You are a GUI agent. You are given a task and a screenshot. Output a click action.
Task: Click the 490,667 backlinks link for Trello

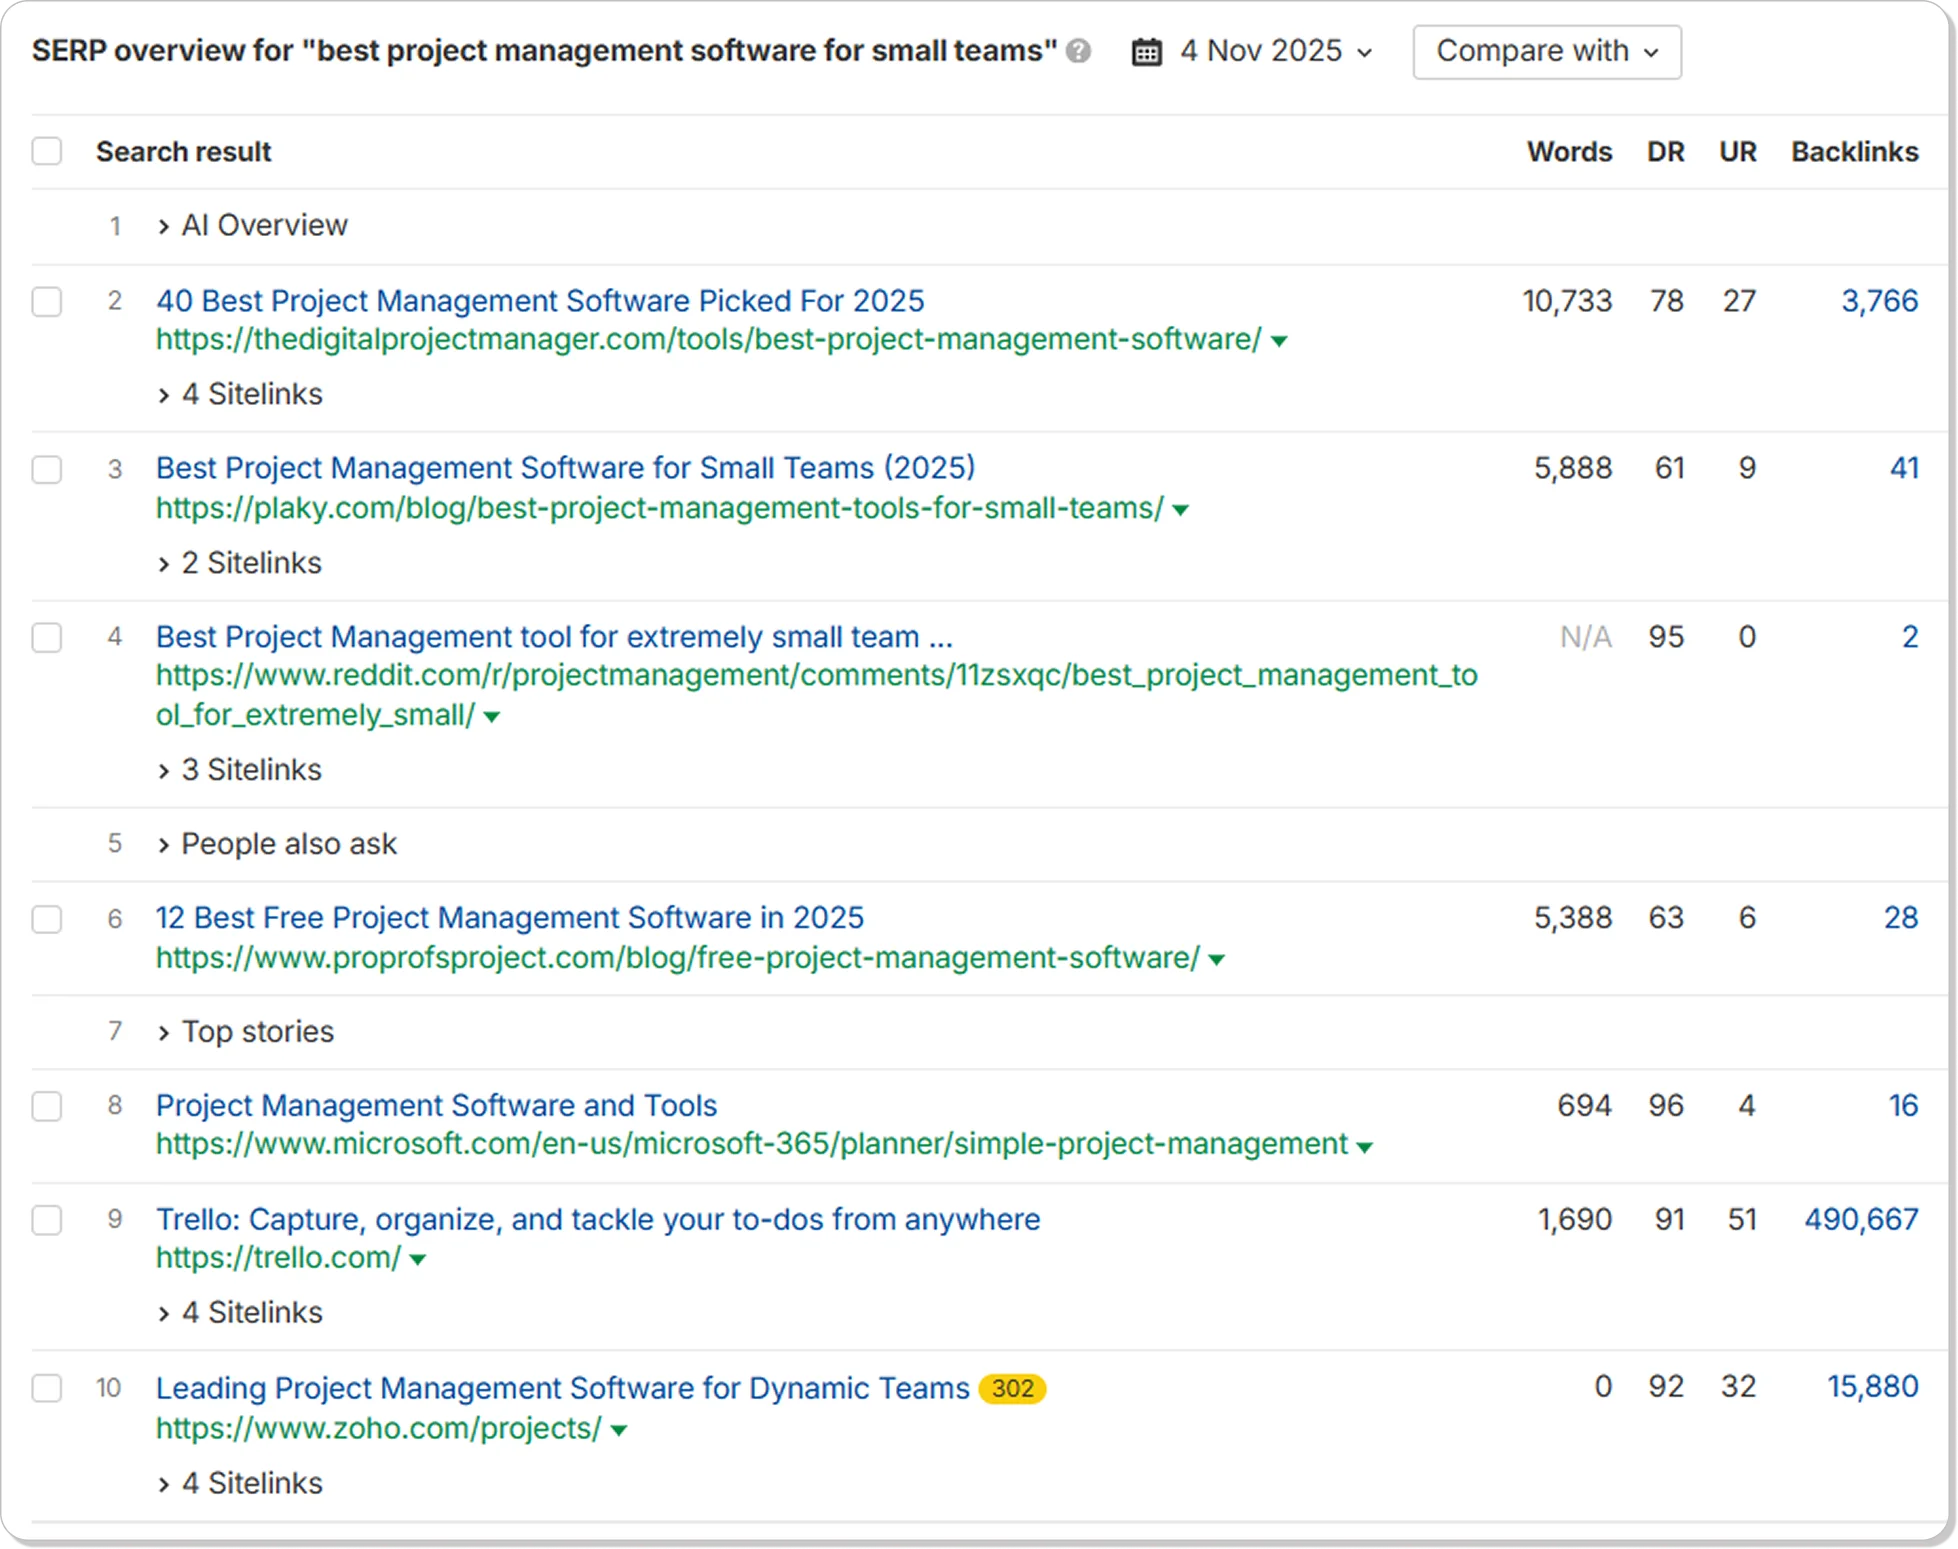click(1861, 1219)
